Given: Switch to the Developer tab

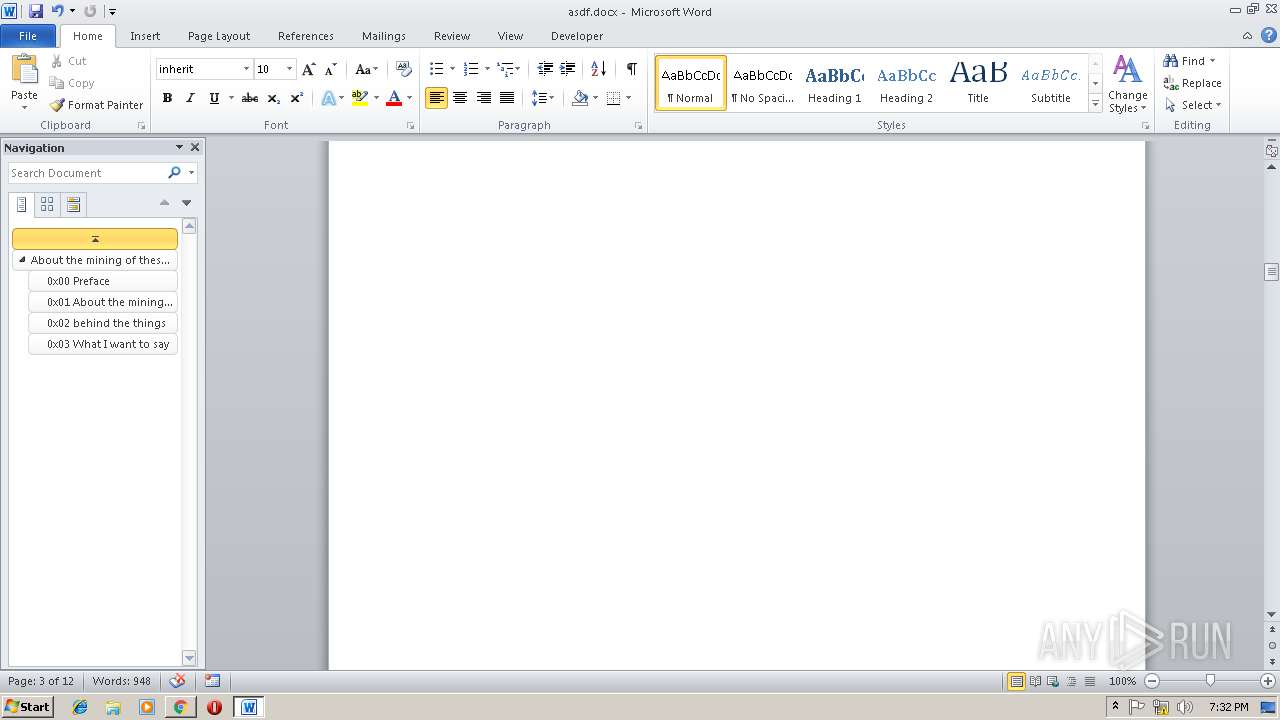Looking at the screenshot, I should (x=577, y=36).
